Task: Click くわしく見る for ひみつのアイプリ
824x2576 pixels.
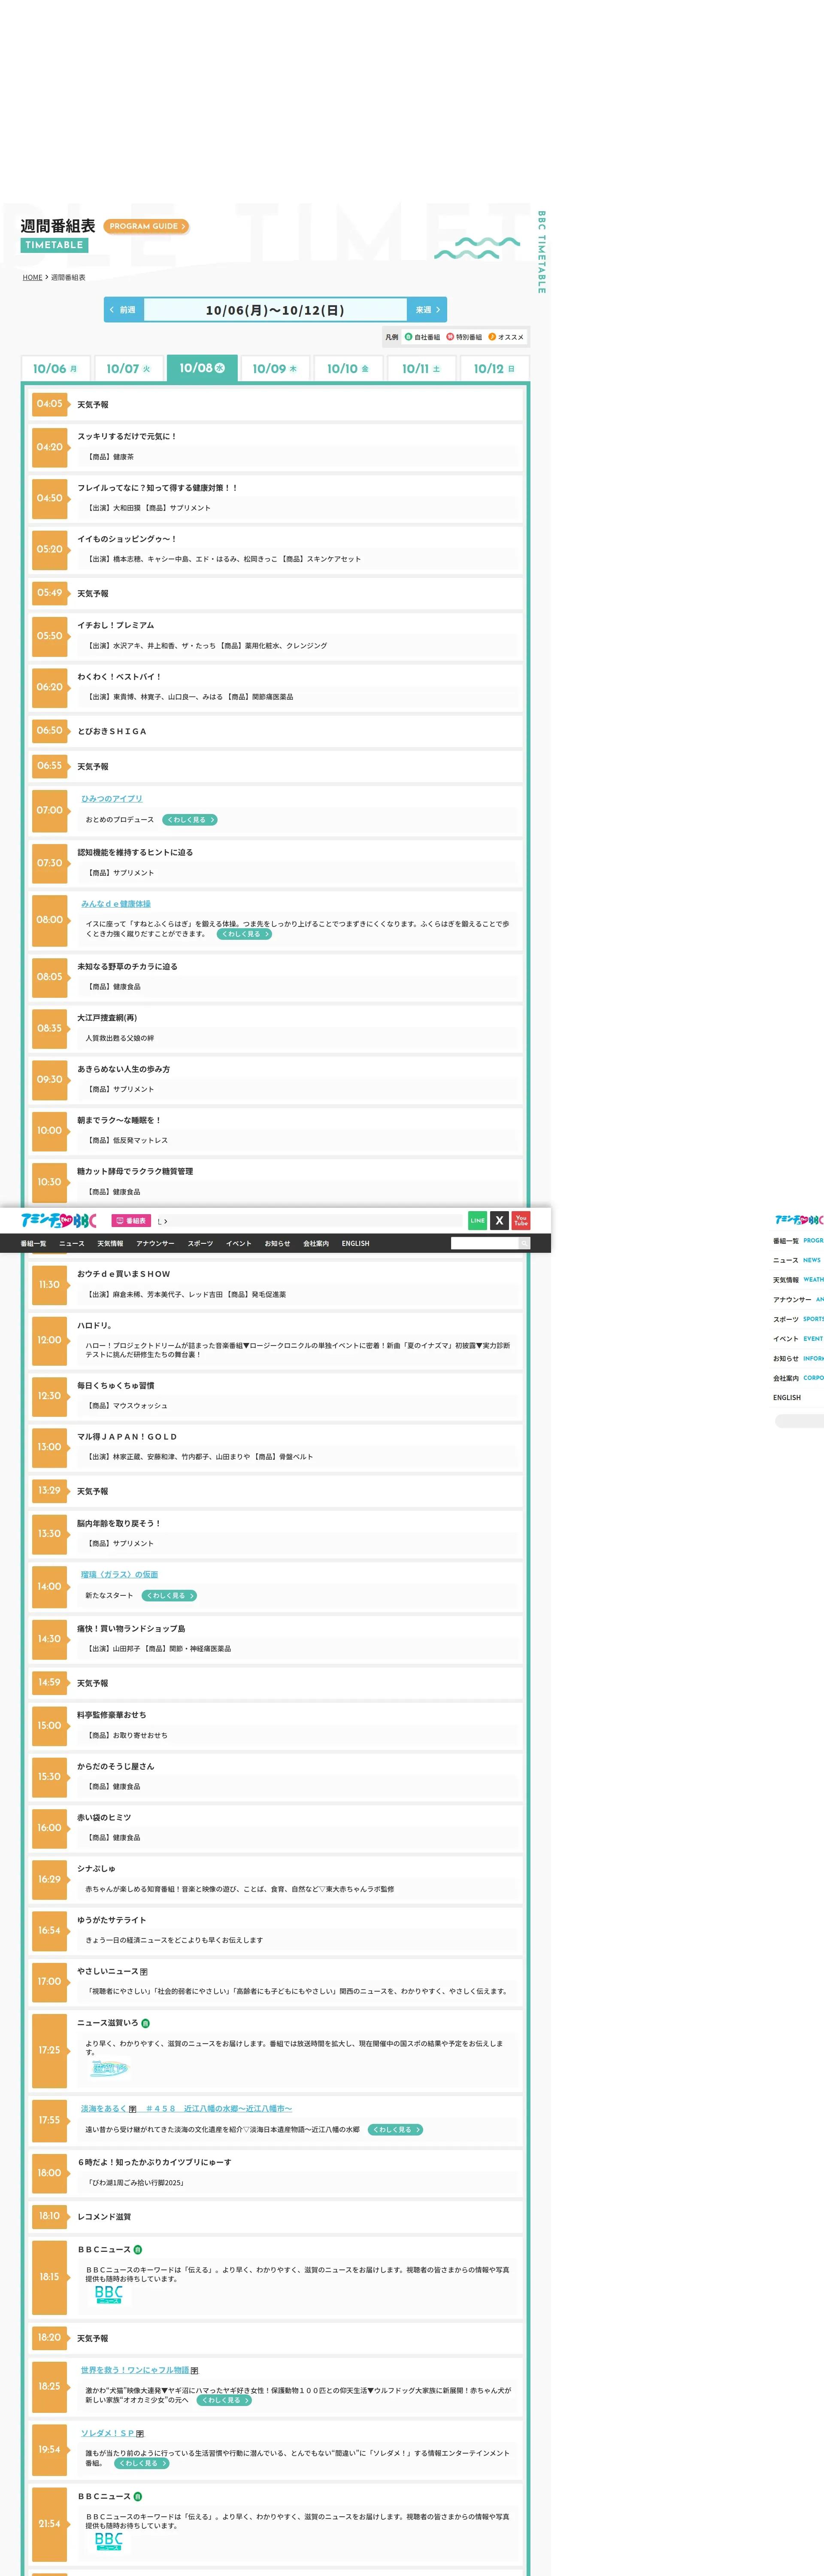Action: pyautogui.click(x=190, y=820)
